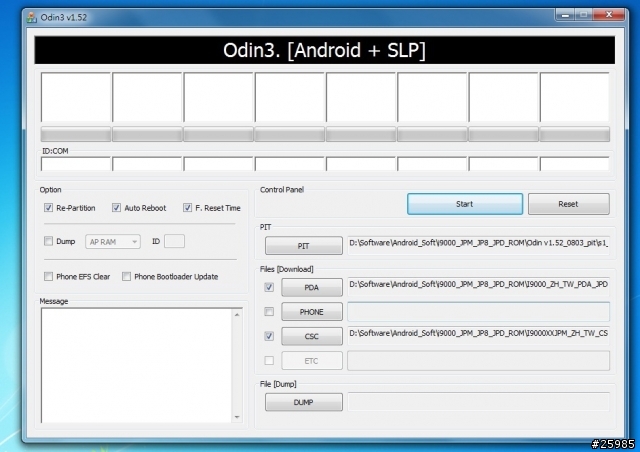Click the File Dump path field
This screenshot has height=452, width=640.
point(478,402)
